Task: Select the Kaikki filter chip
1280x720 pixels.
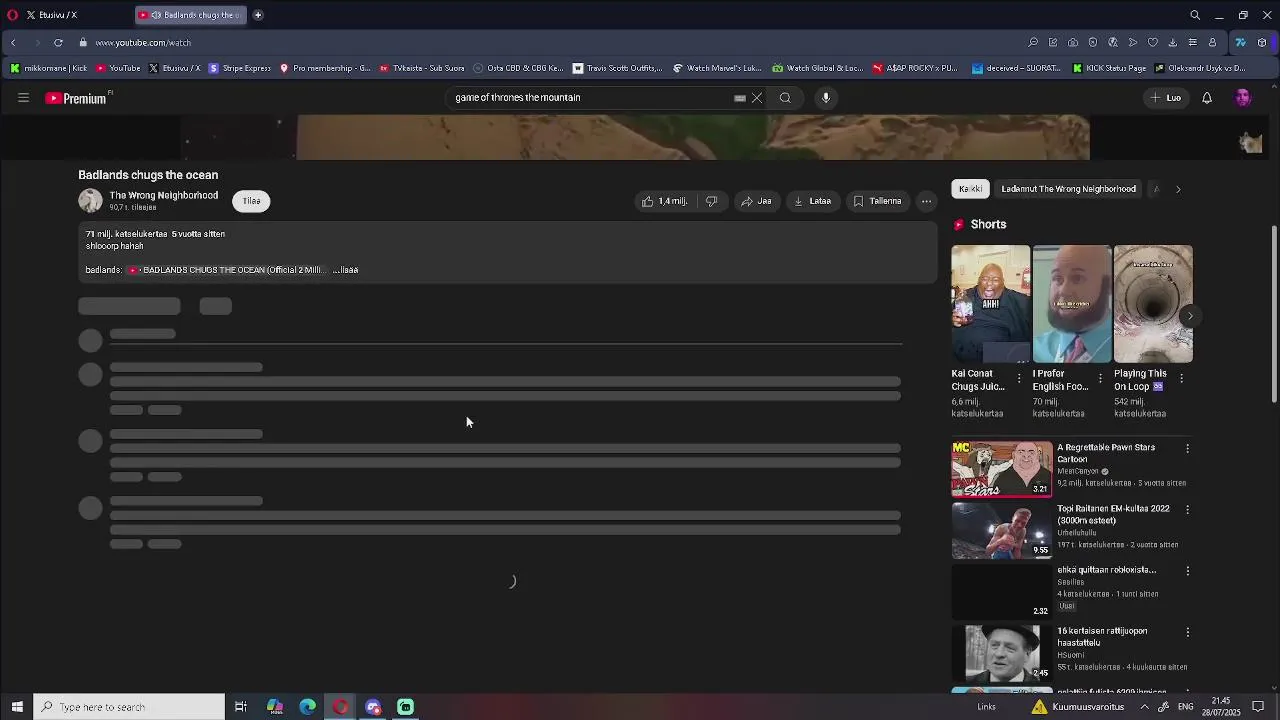Action: (970, 189)
